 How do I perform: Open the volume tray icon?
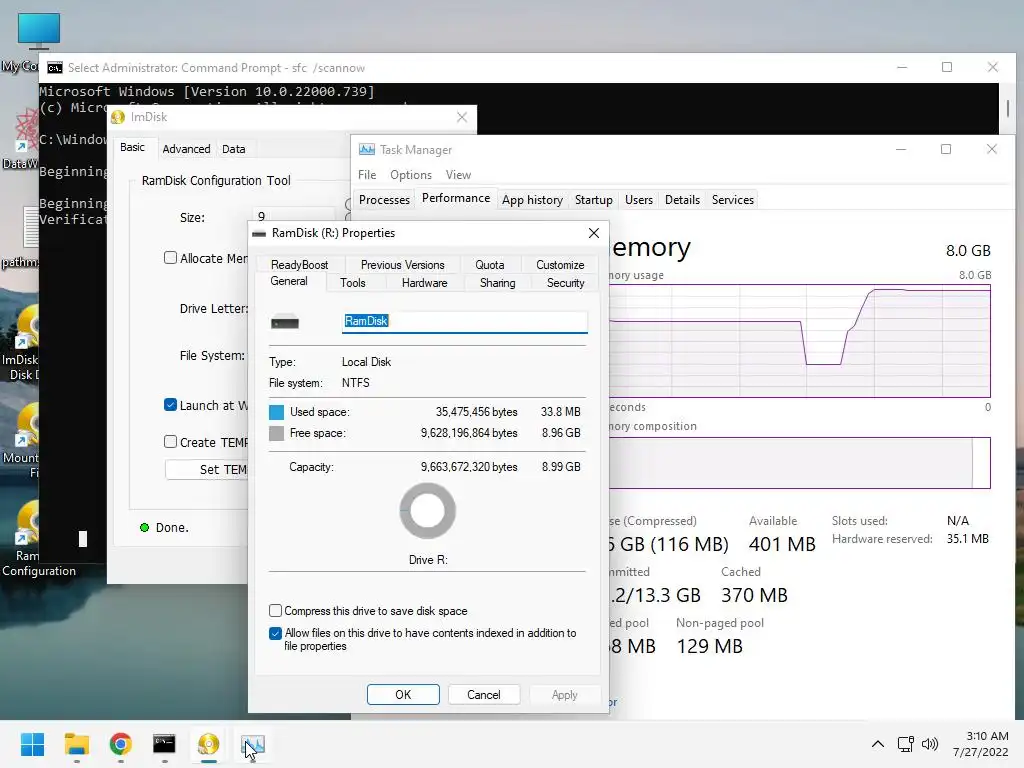coord(929,744)
